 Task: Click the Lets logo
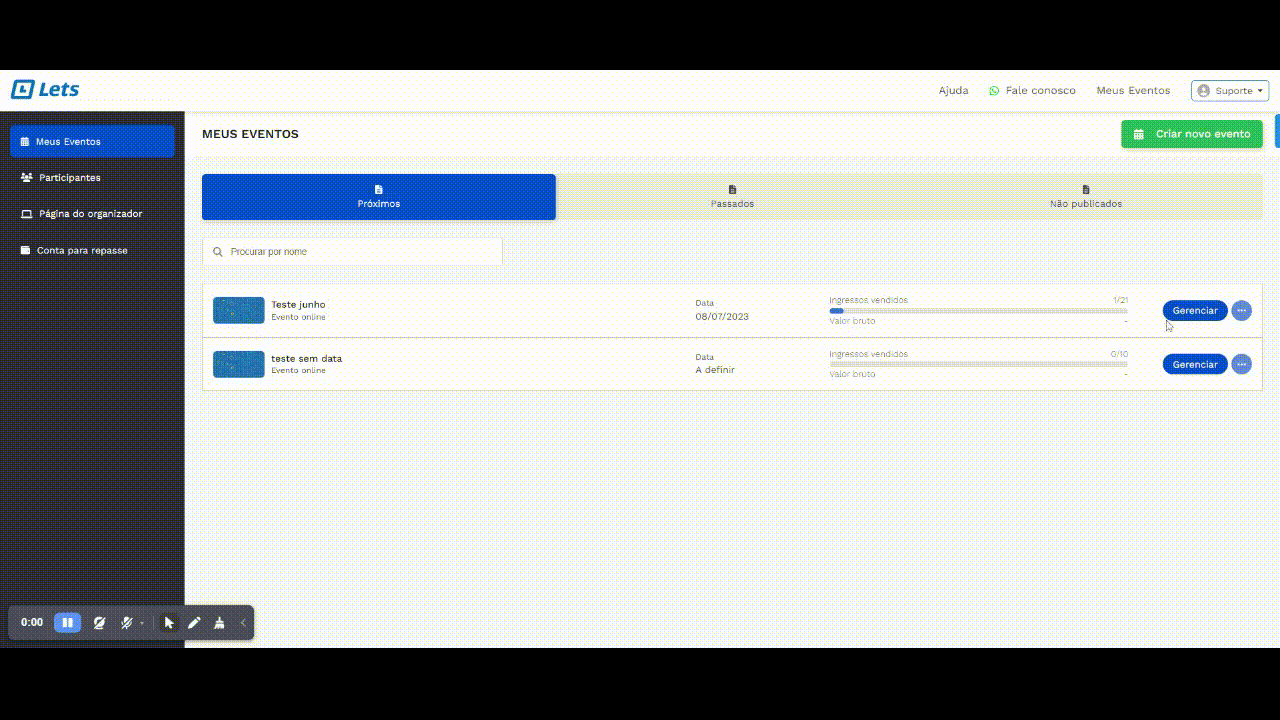pos(45,90)
